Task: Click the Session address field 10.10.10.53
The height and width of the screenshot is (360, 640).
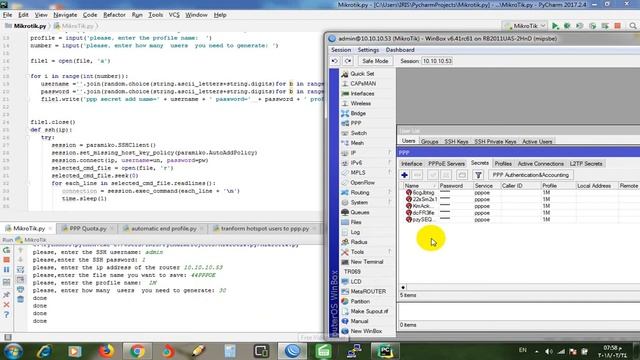Action: coord(437,61)
